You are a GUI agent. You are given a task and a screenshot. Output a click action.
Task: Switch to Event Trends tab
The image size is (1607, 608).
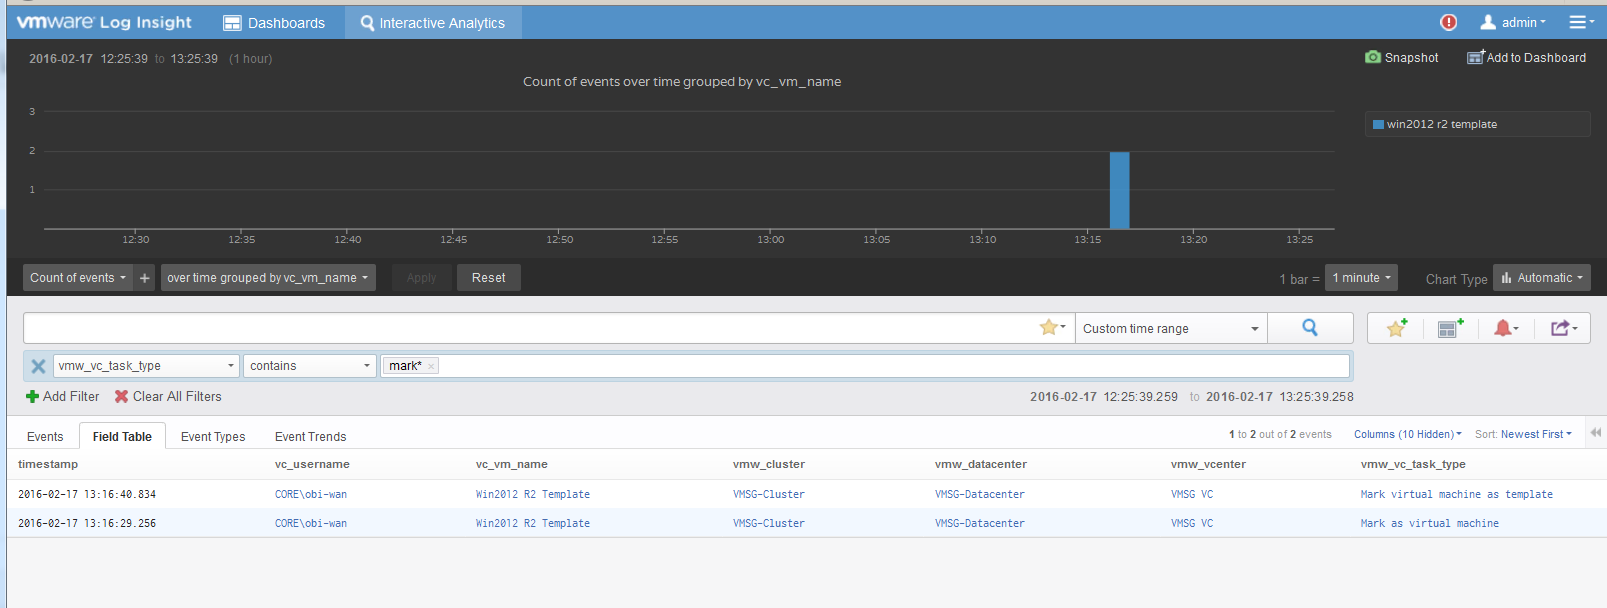point(311,436)
